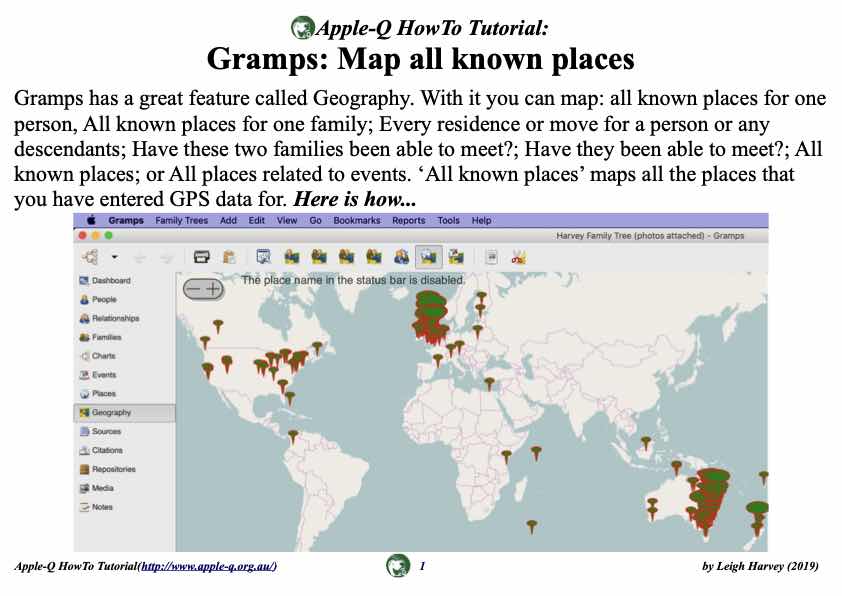Open the Go menu
Screen dimensions: 842x596
tap(315, 220)
